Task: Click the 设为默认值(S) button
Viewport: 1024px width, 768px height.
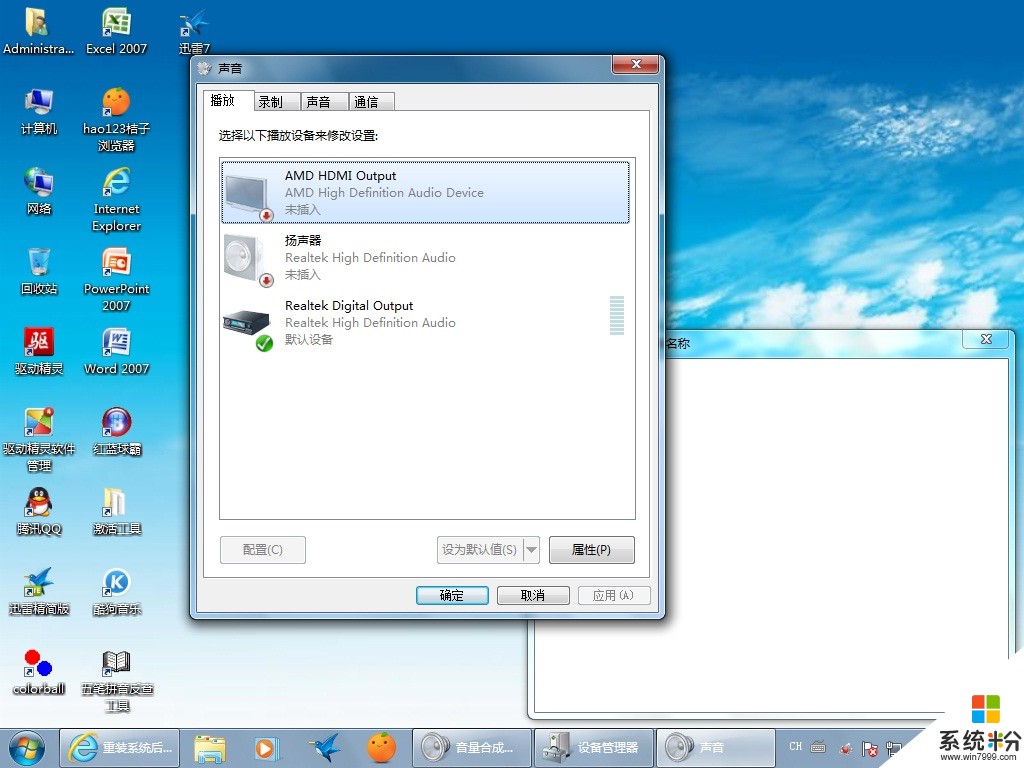Action: coord(479,550)
